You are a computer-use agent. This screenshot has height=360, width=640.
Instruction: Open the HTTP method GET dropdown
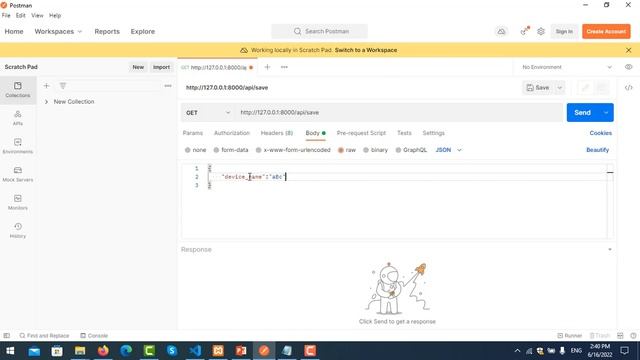tap(208, 113)
